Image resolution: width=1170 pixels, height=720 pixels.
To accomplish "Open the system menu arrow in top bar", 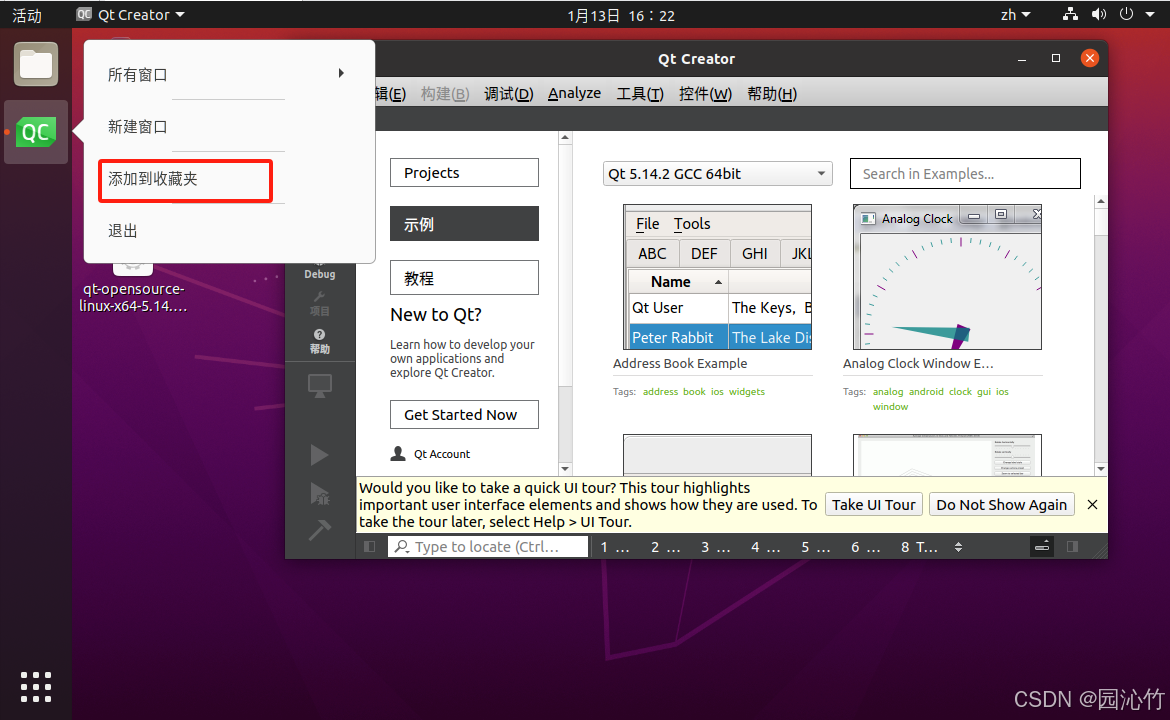I will [1150, 14].
